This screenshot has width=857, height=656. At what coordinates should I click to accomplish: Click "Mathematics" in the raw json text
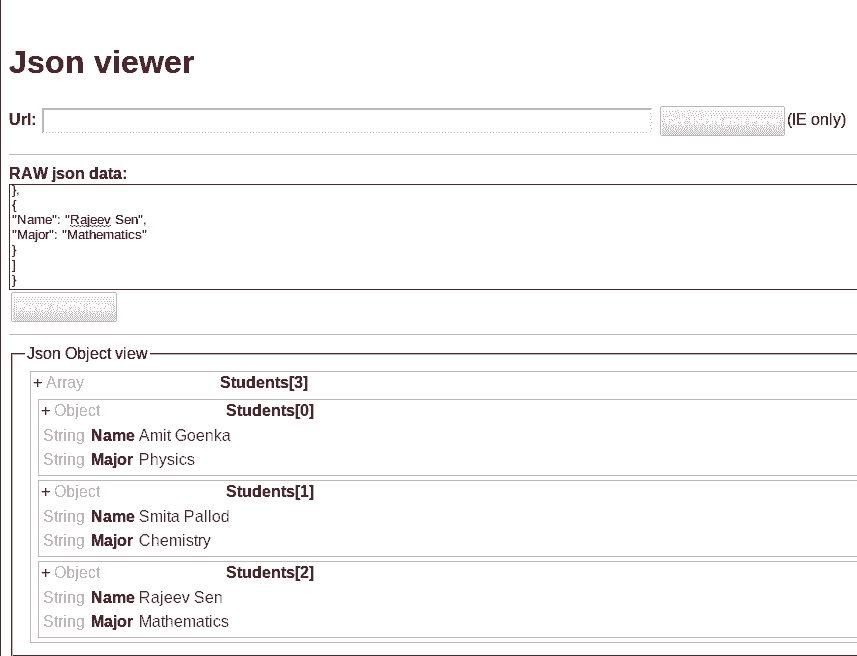(104, 235)
